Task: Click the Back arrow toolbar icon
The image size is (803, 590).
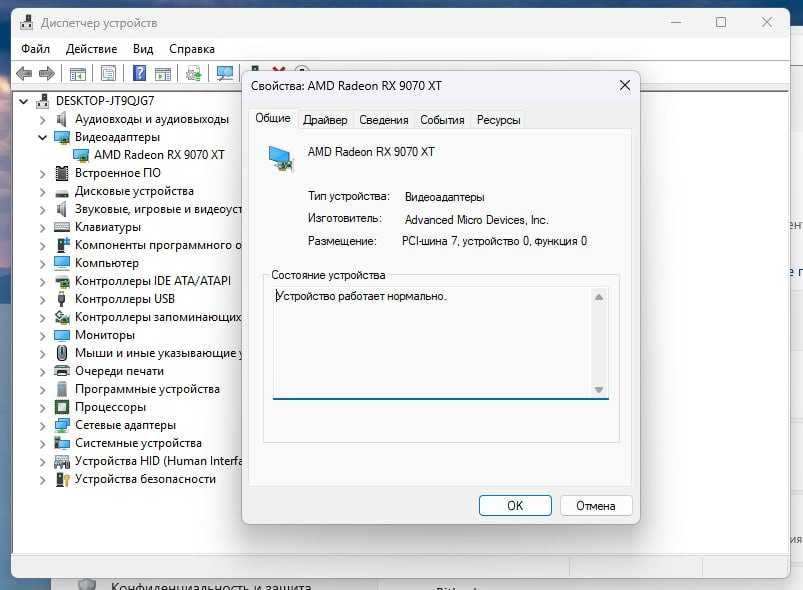Action: click(24, 74)
